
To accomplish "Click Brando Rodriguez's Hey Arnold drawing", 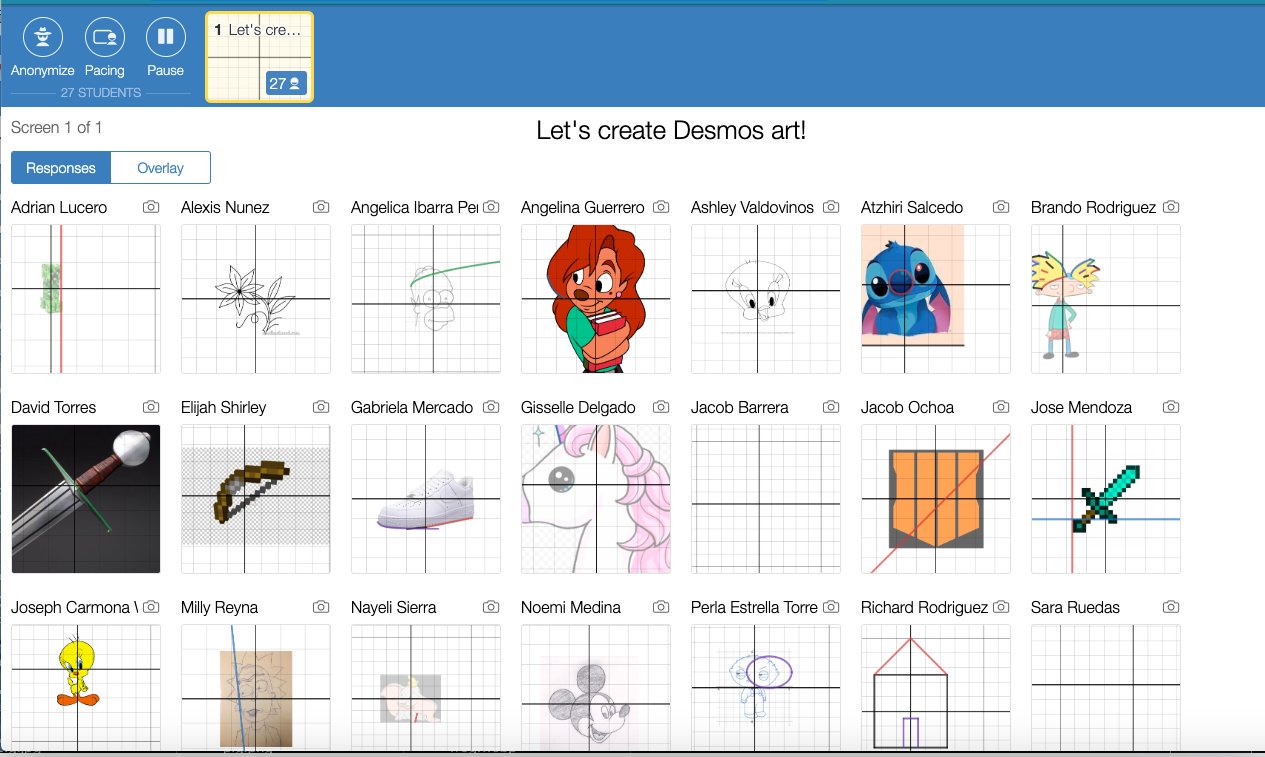I will click(1105, 298).
